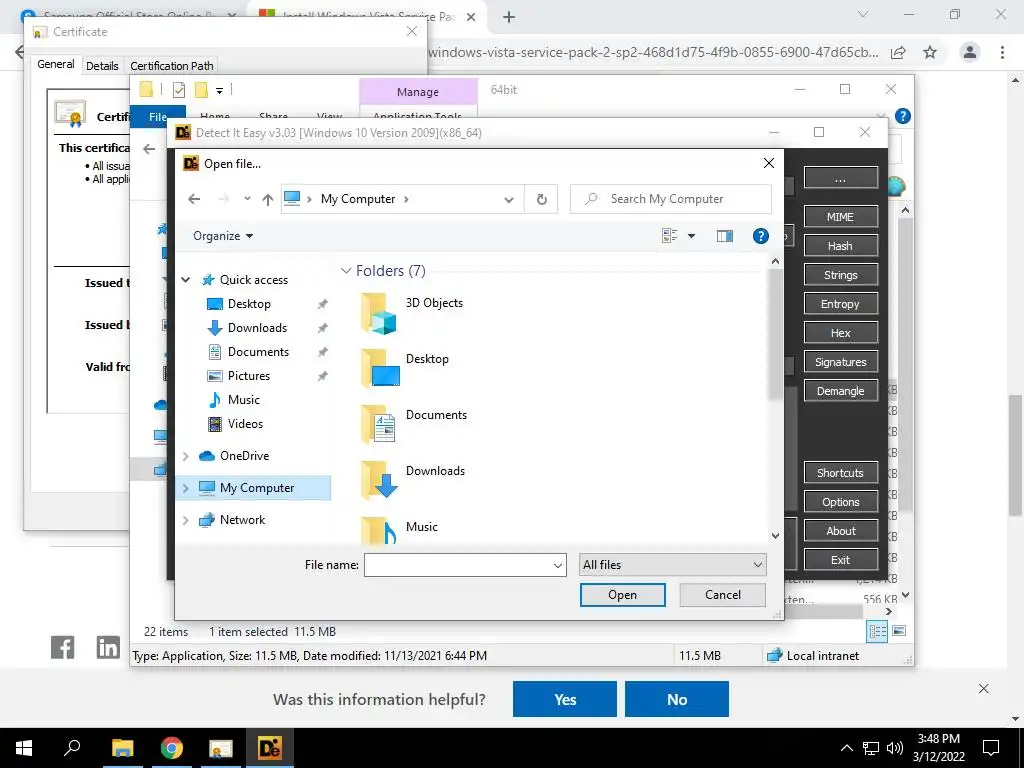Open the Manage ribbon tab in File Explorer
The image size is (1024, 768).
coord(418,92)
